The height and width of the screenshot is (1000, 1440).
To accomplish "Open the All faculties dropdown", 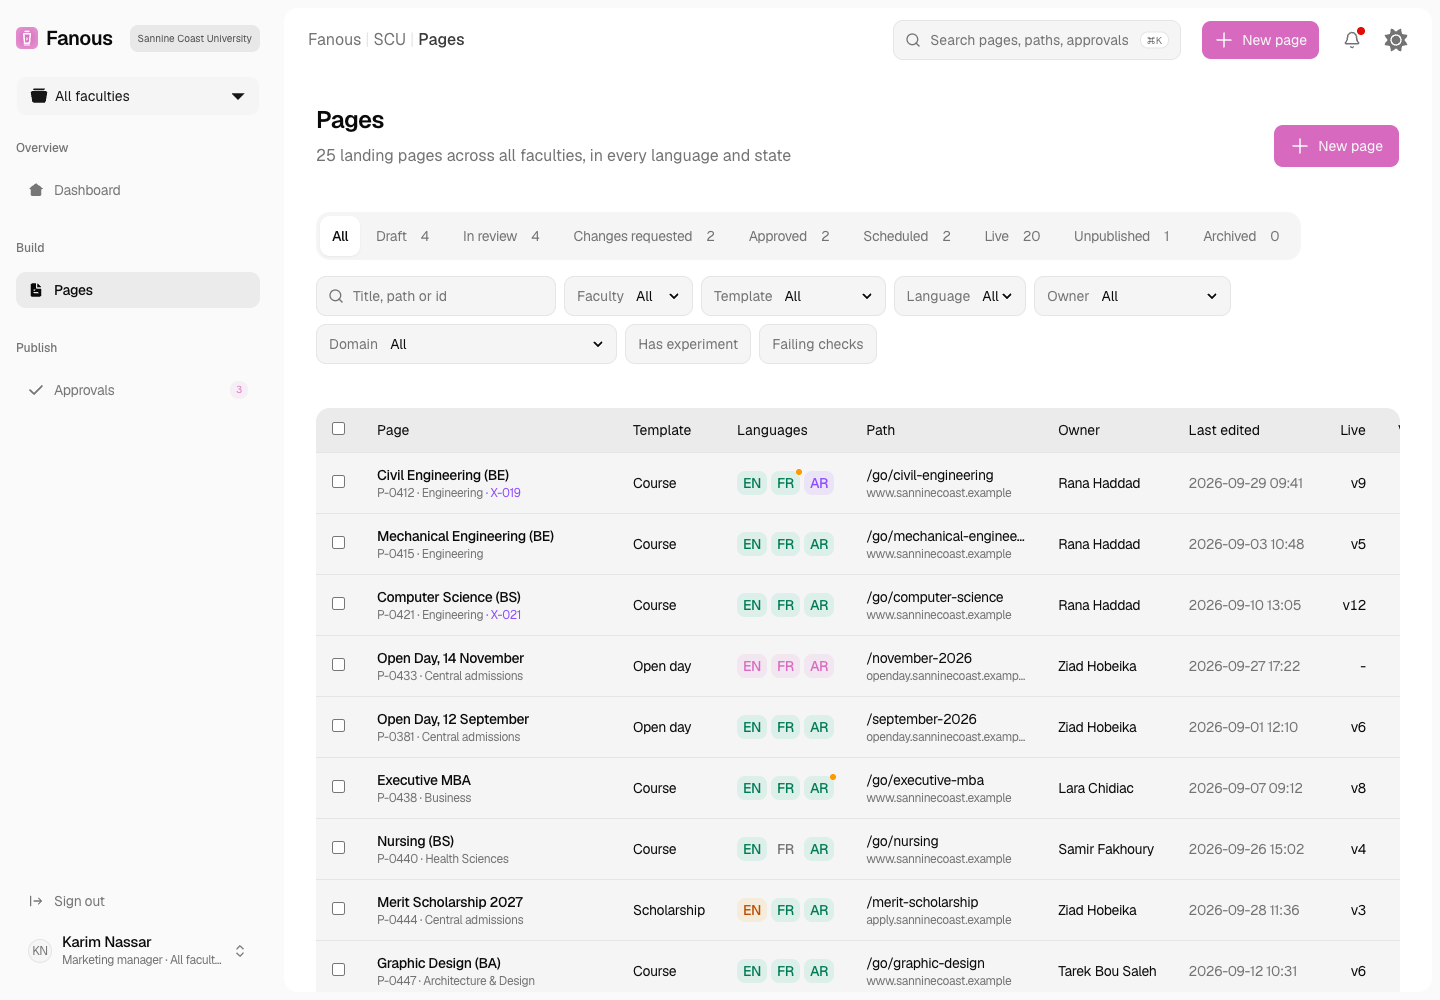I will click(138, 96).
